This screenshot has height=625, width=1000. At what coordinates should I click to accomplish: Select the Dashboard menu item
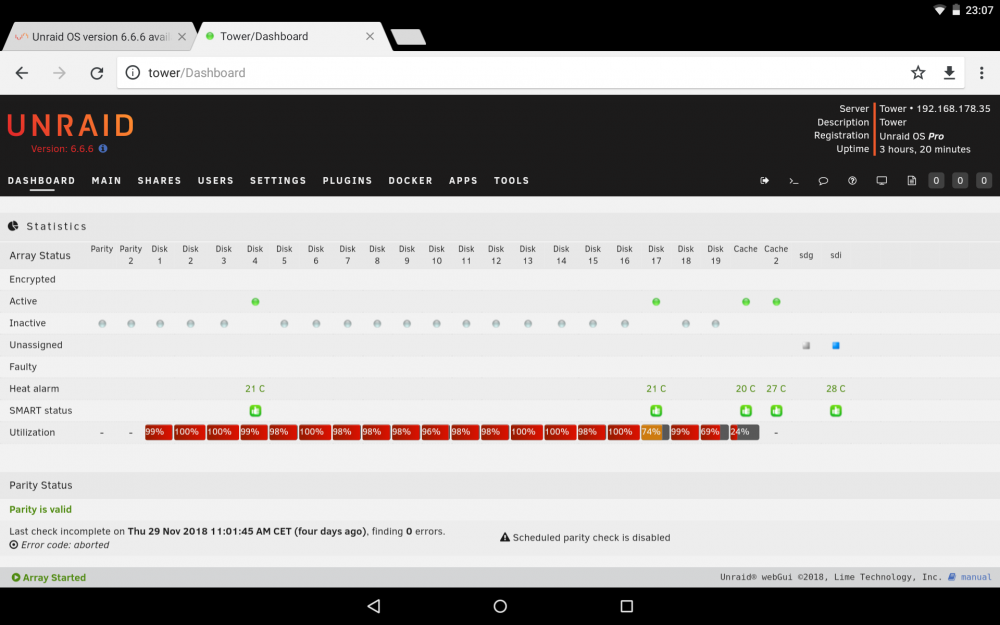coord(41,180)
